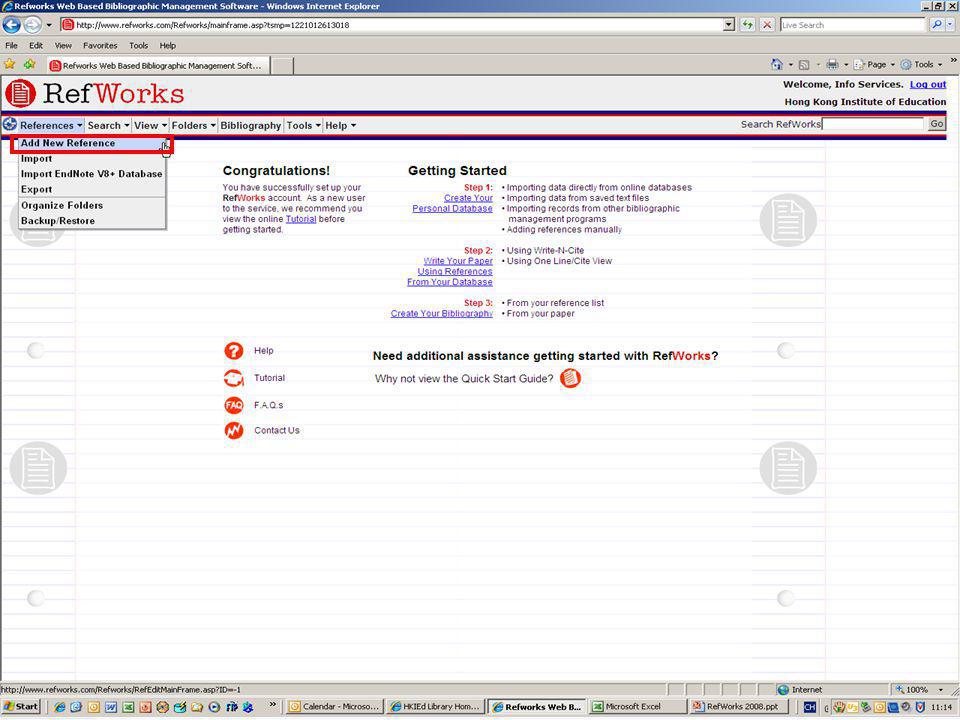Open Bibliography in the RefWorks menu bar
The width and height of the screenshot is (960, 720).
250,126
